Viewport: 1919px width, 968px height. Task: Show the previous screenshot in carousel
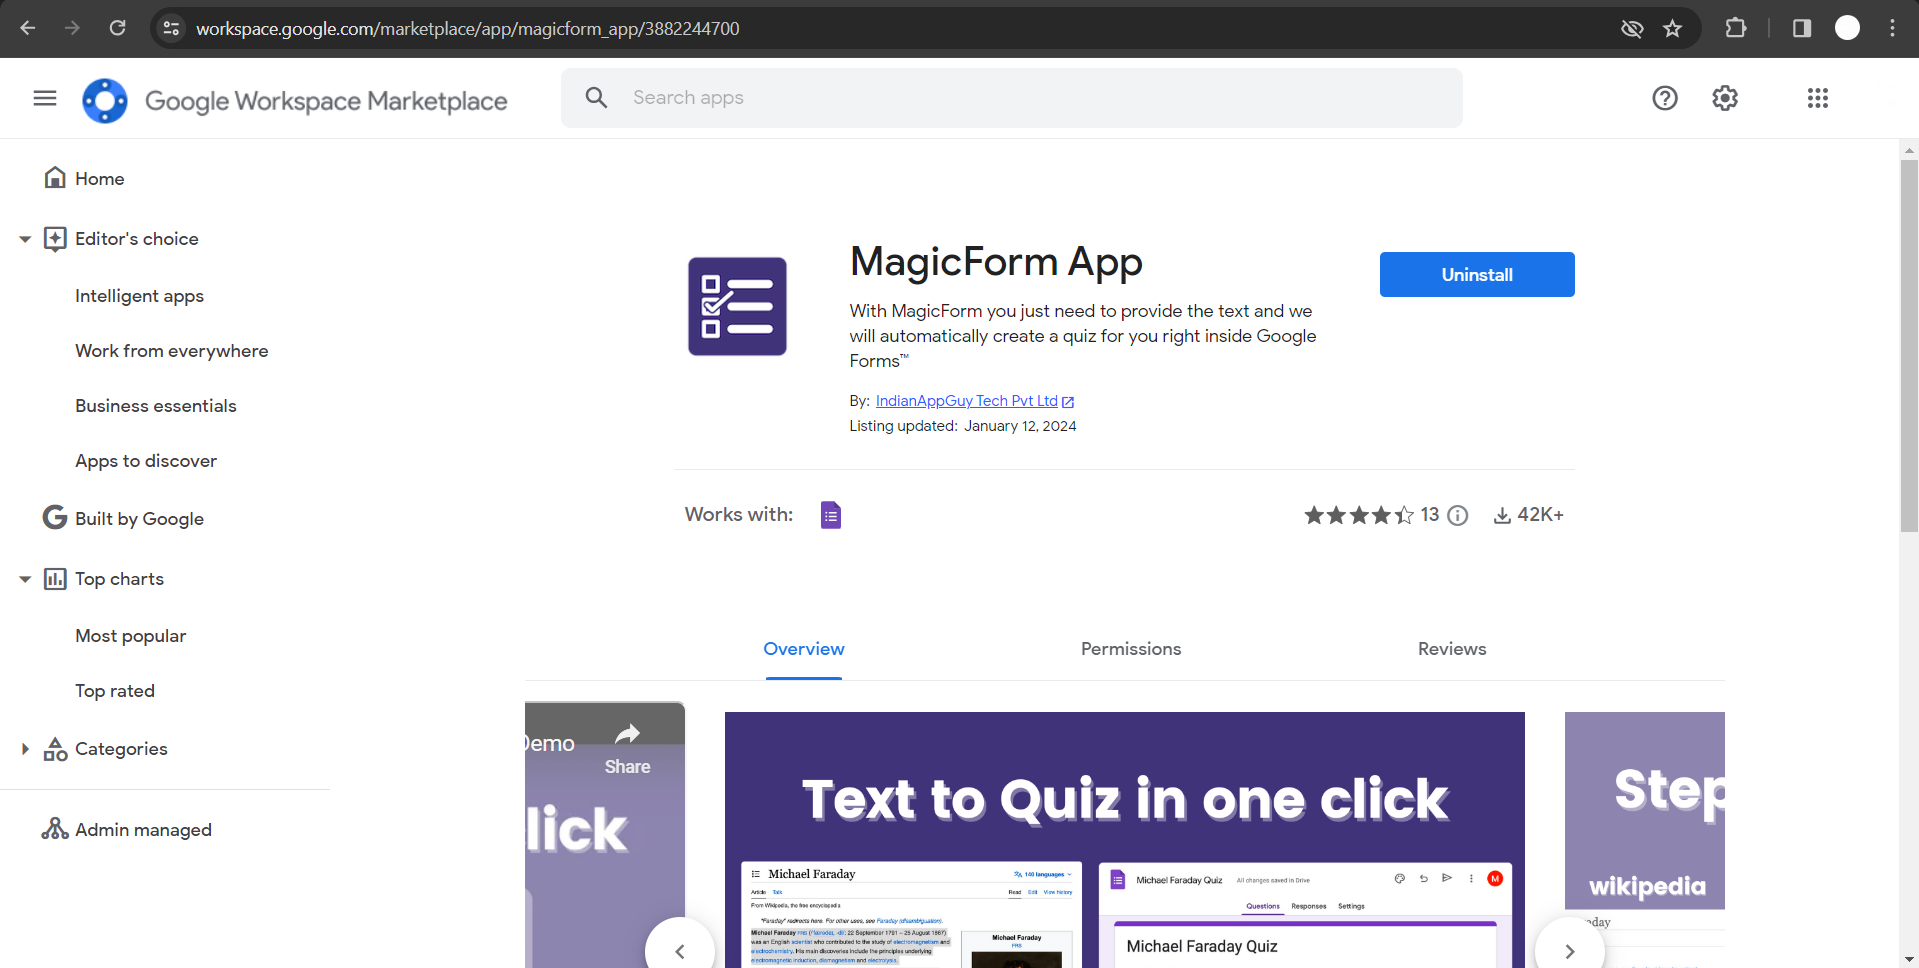680,951
